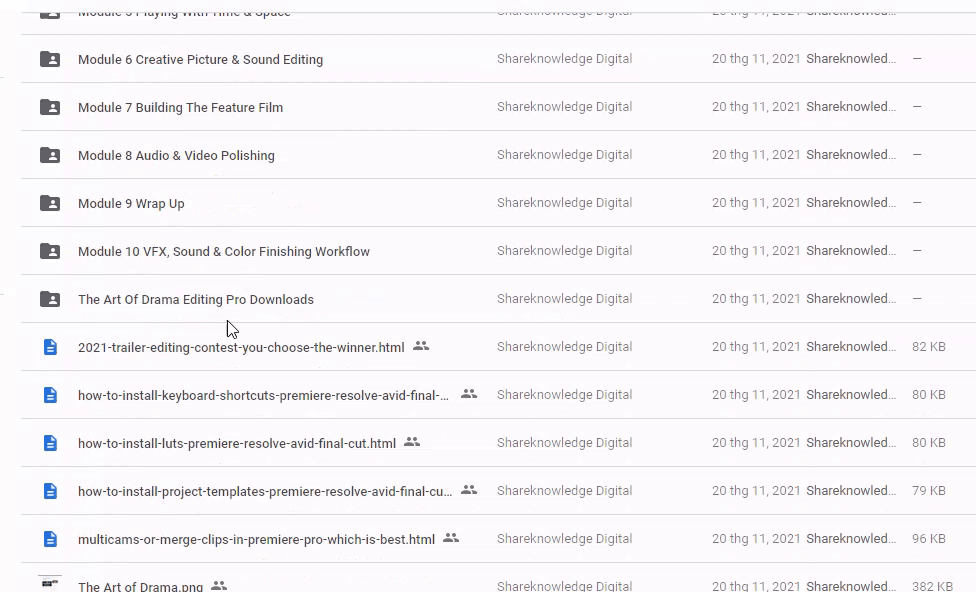Click the owner Shareknowledge Digital for Module 8
976x592 pixels.
(x=564, y=155)
